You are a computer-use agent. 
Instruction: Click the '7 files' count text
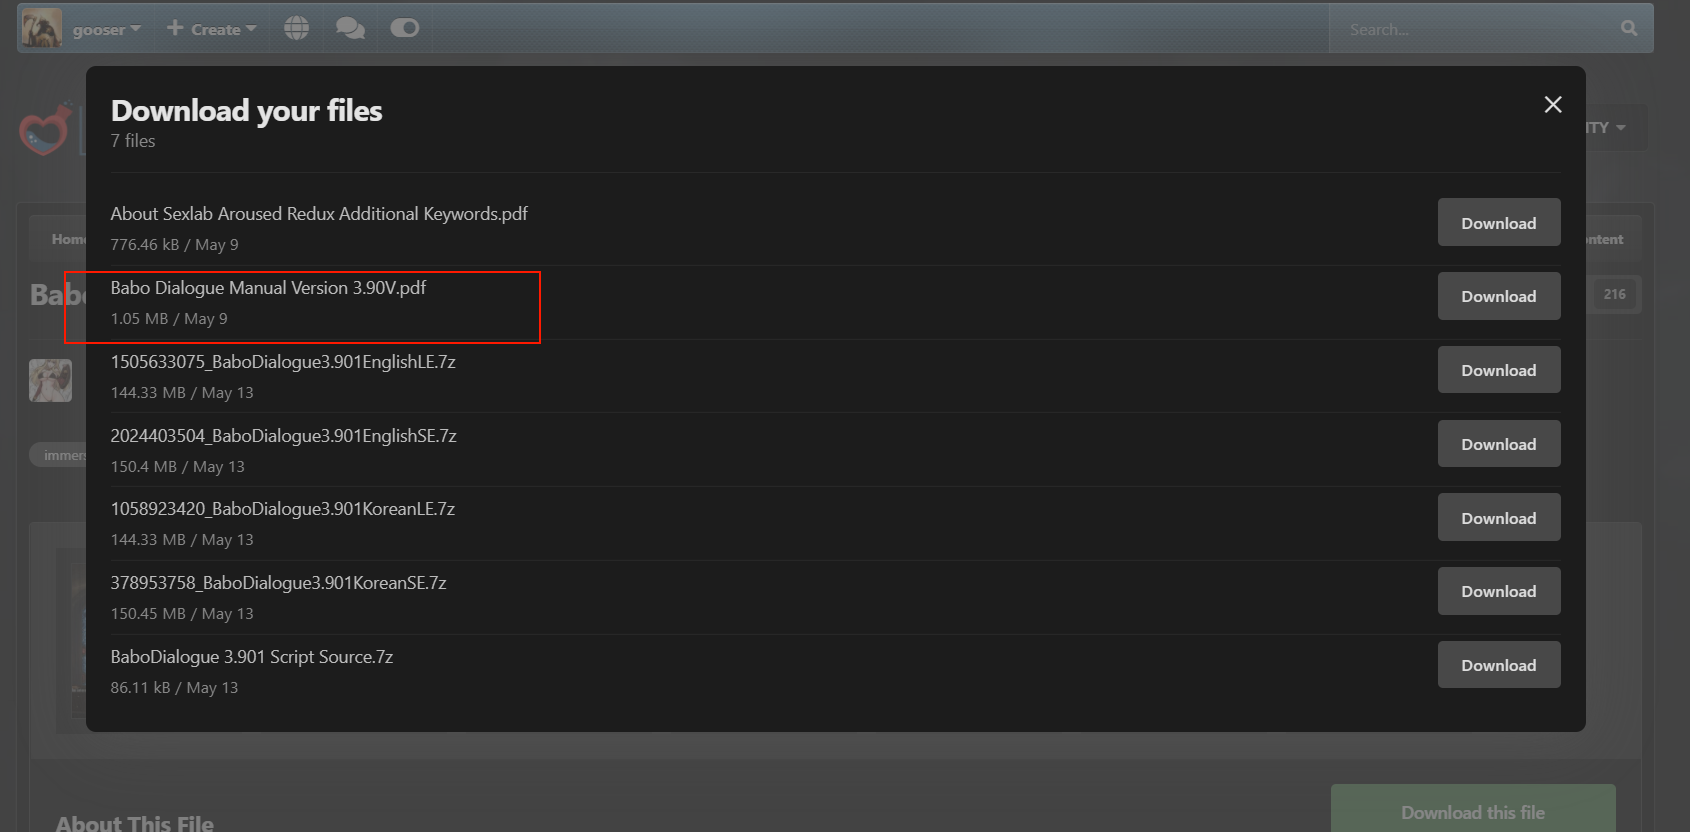pos(133,141)
